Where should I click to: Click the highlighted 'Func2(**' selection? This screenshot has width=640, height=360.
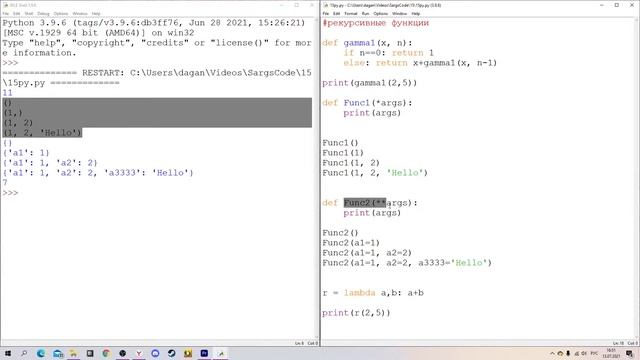coord(364,203)
